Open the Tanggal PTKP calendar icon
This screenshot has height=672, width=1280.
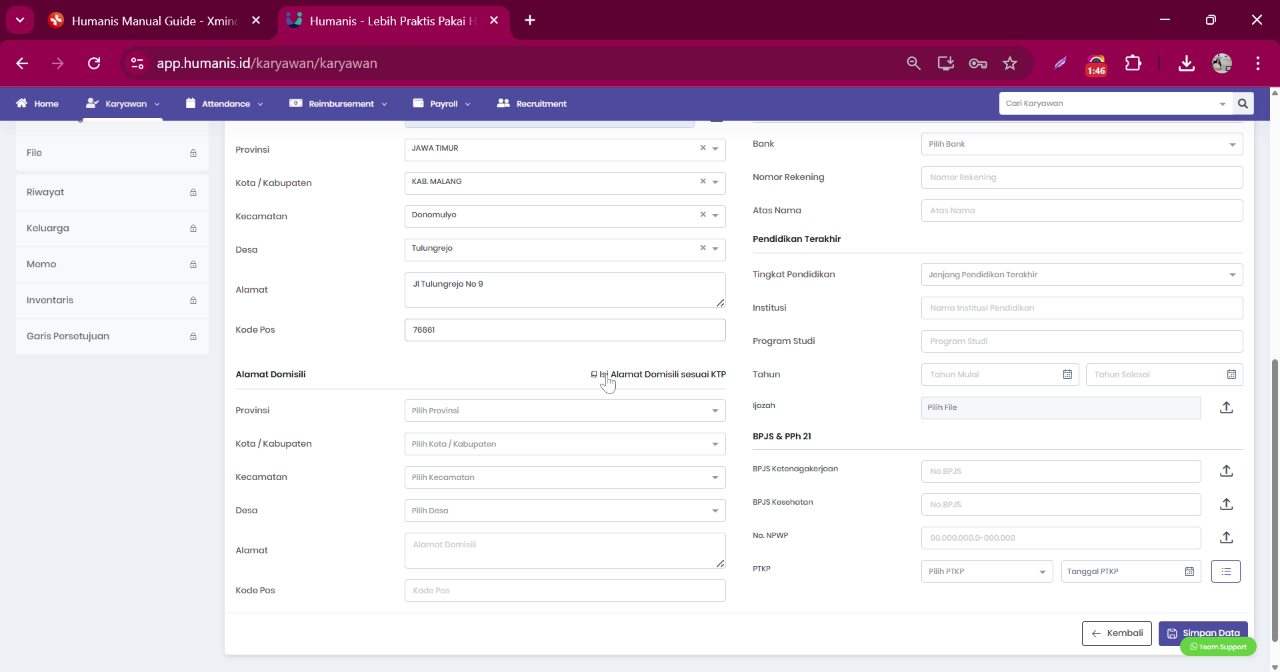point(1189,571)
